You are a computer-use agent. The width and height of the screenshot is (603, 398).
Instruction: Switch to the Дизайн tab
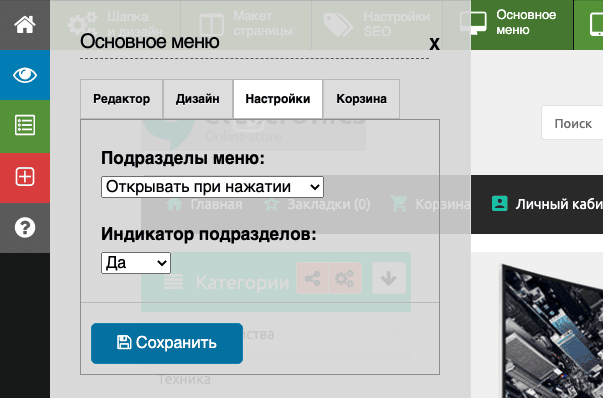(x=198, y=99)
